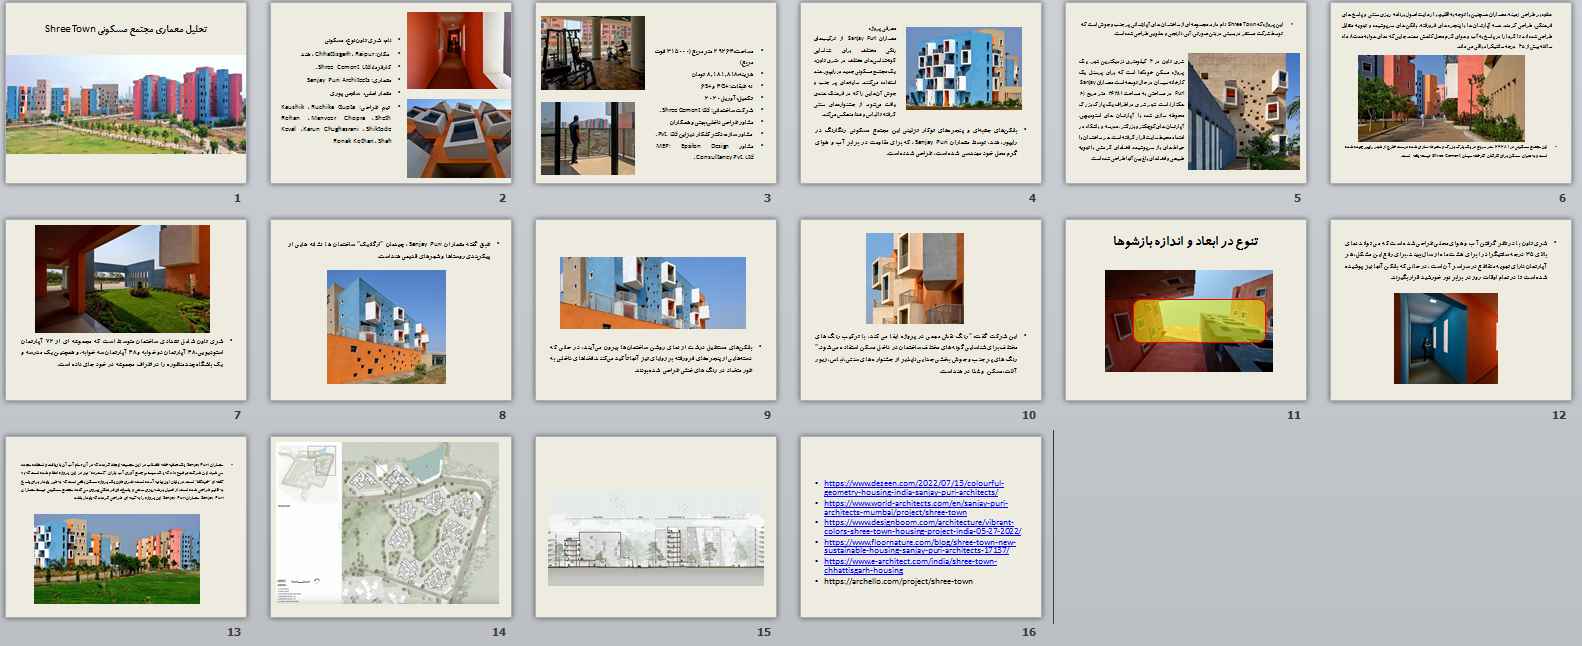Select slide 11 with the yellow highlighted image

pyautogui.click(x=1185, y=310)
